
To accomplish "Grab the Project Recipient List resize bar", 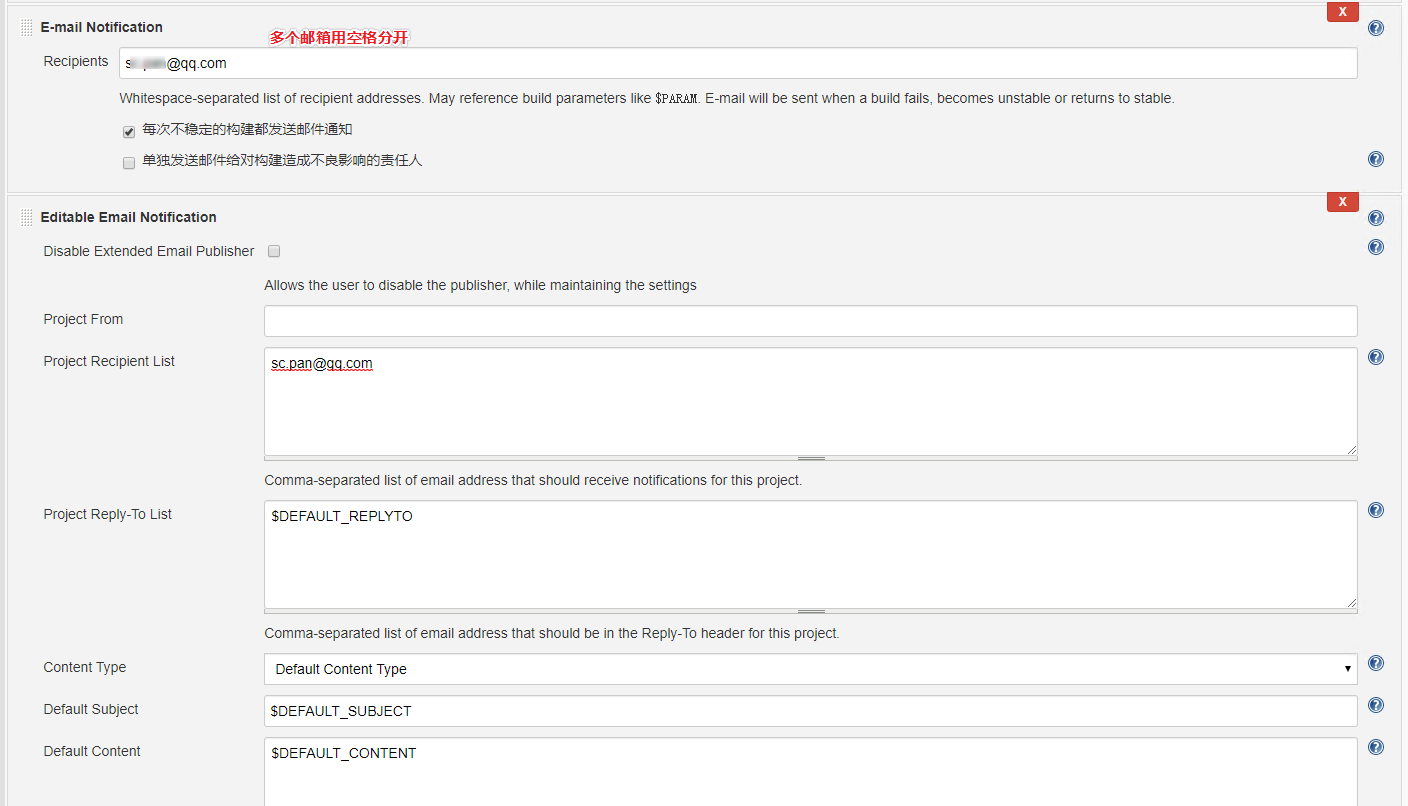I will [x=811, y=458].
